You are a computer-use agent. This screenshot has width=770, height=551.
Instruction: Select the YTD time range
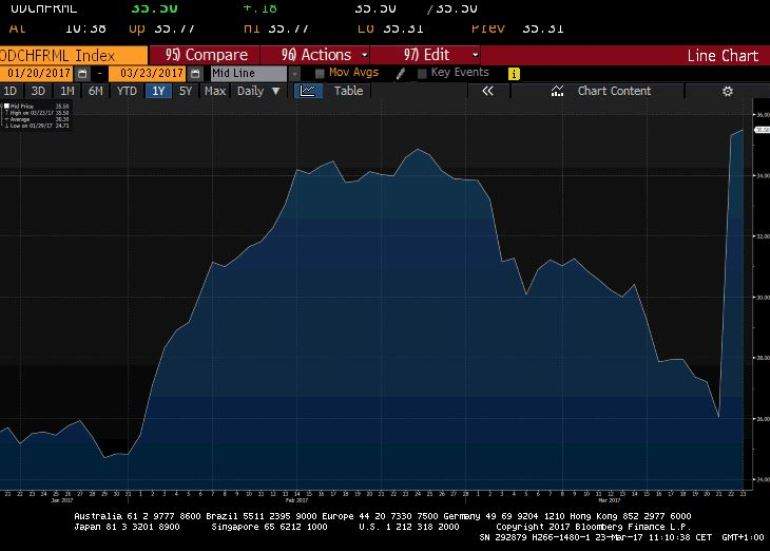[127, 91]
